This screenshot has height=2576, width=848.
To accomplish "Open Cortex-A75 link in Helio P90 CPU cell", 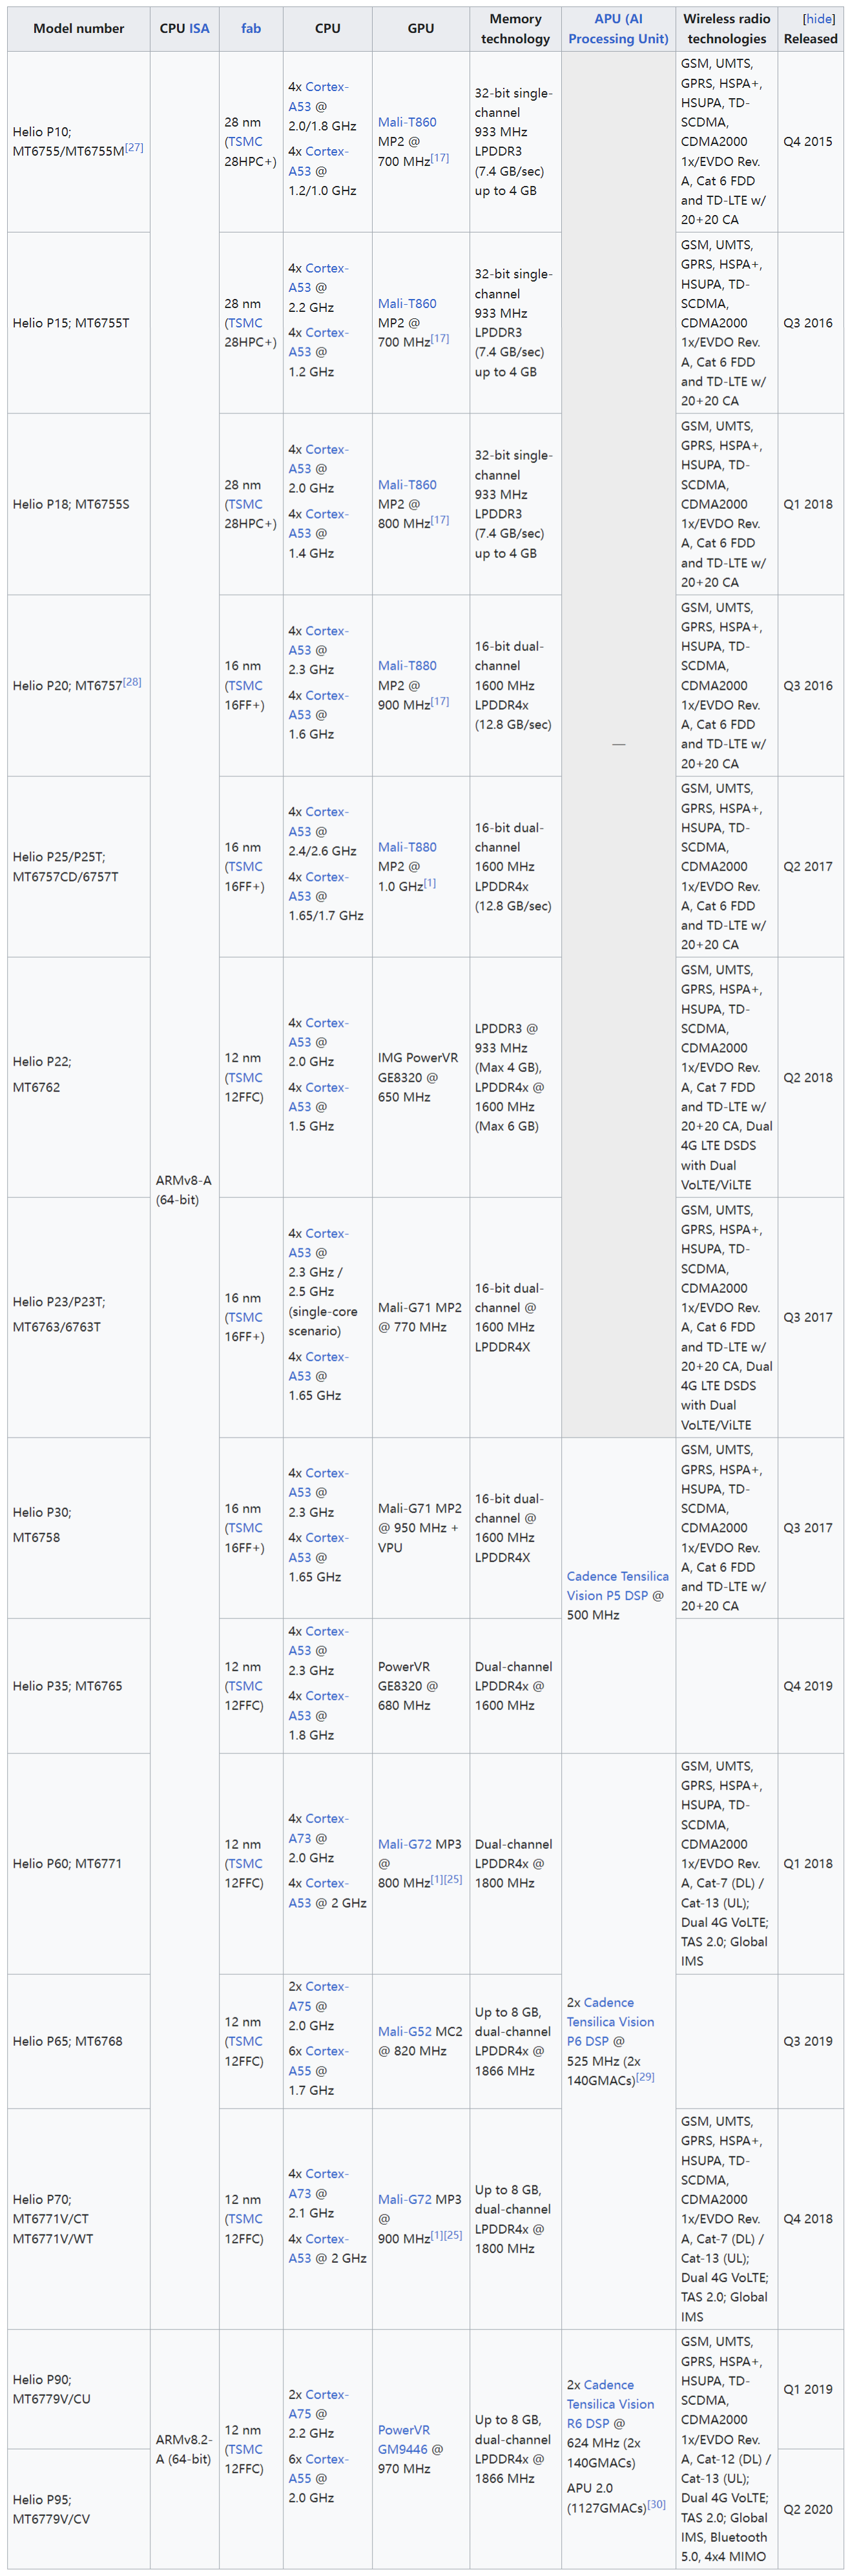I will 318,2405.
